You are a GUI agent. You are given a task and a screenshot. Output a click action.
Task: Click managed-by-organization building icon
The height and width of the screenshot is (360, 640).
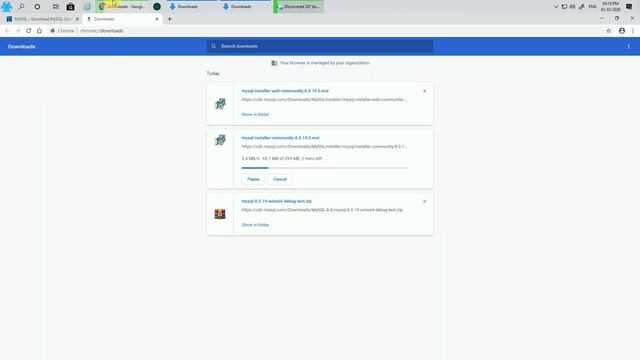(x=274, y=63)
